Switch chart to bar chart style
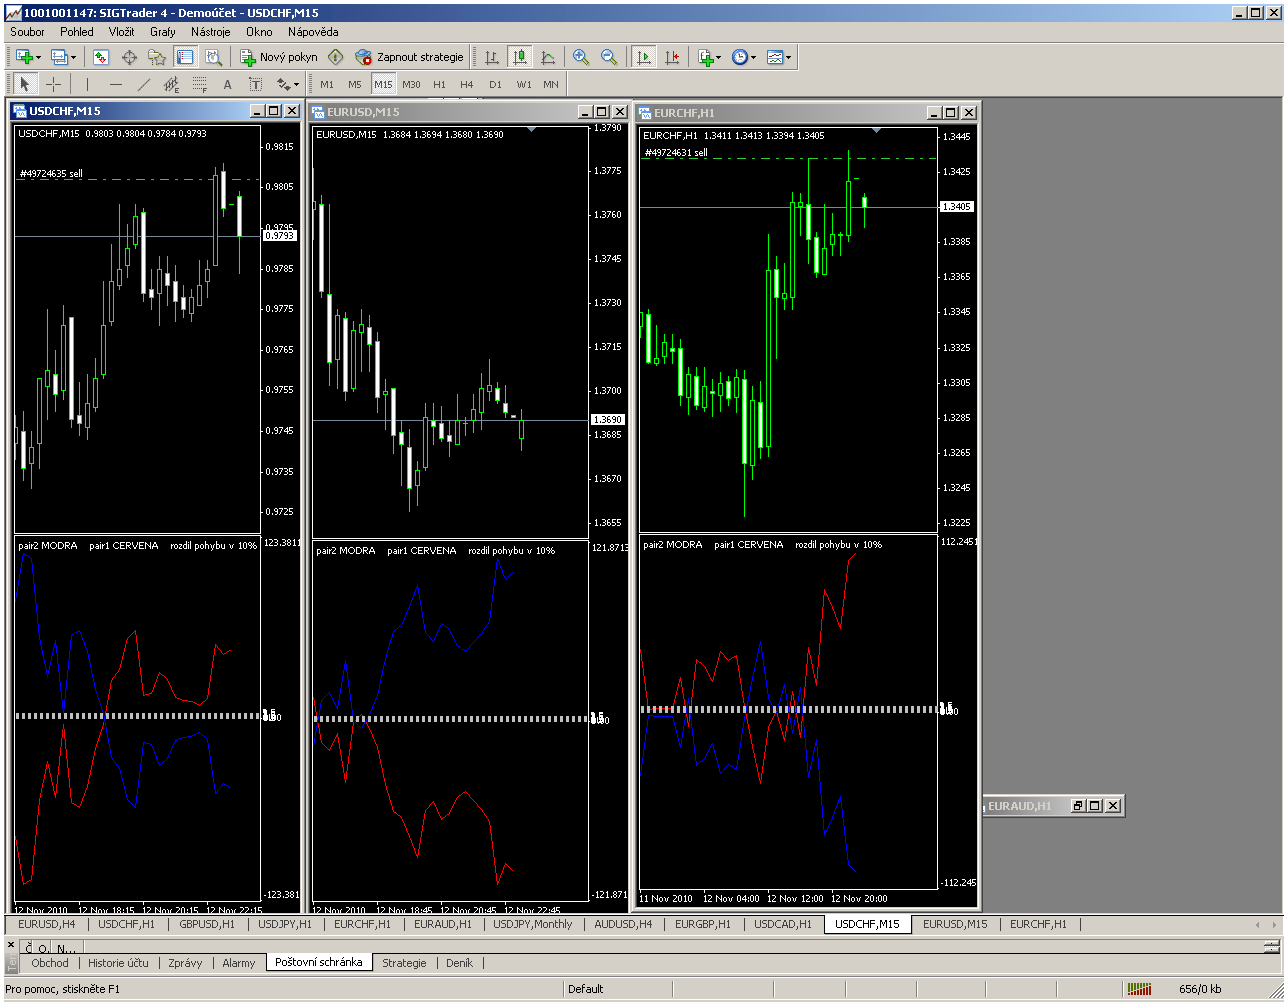1288x1002 pixels. pos(492,57)
